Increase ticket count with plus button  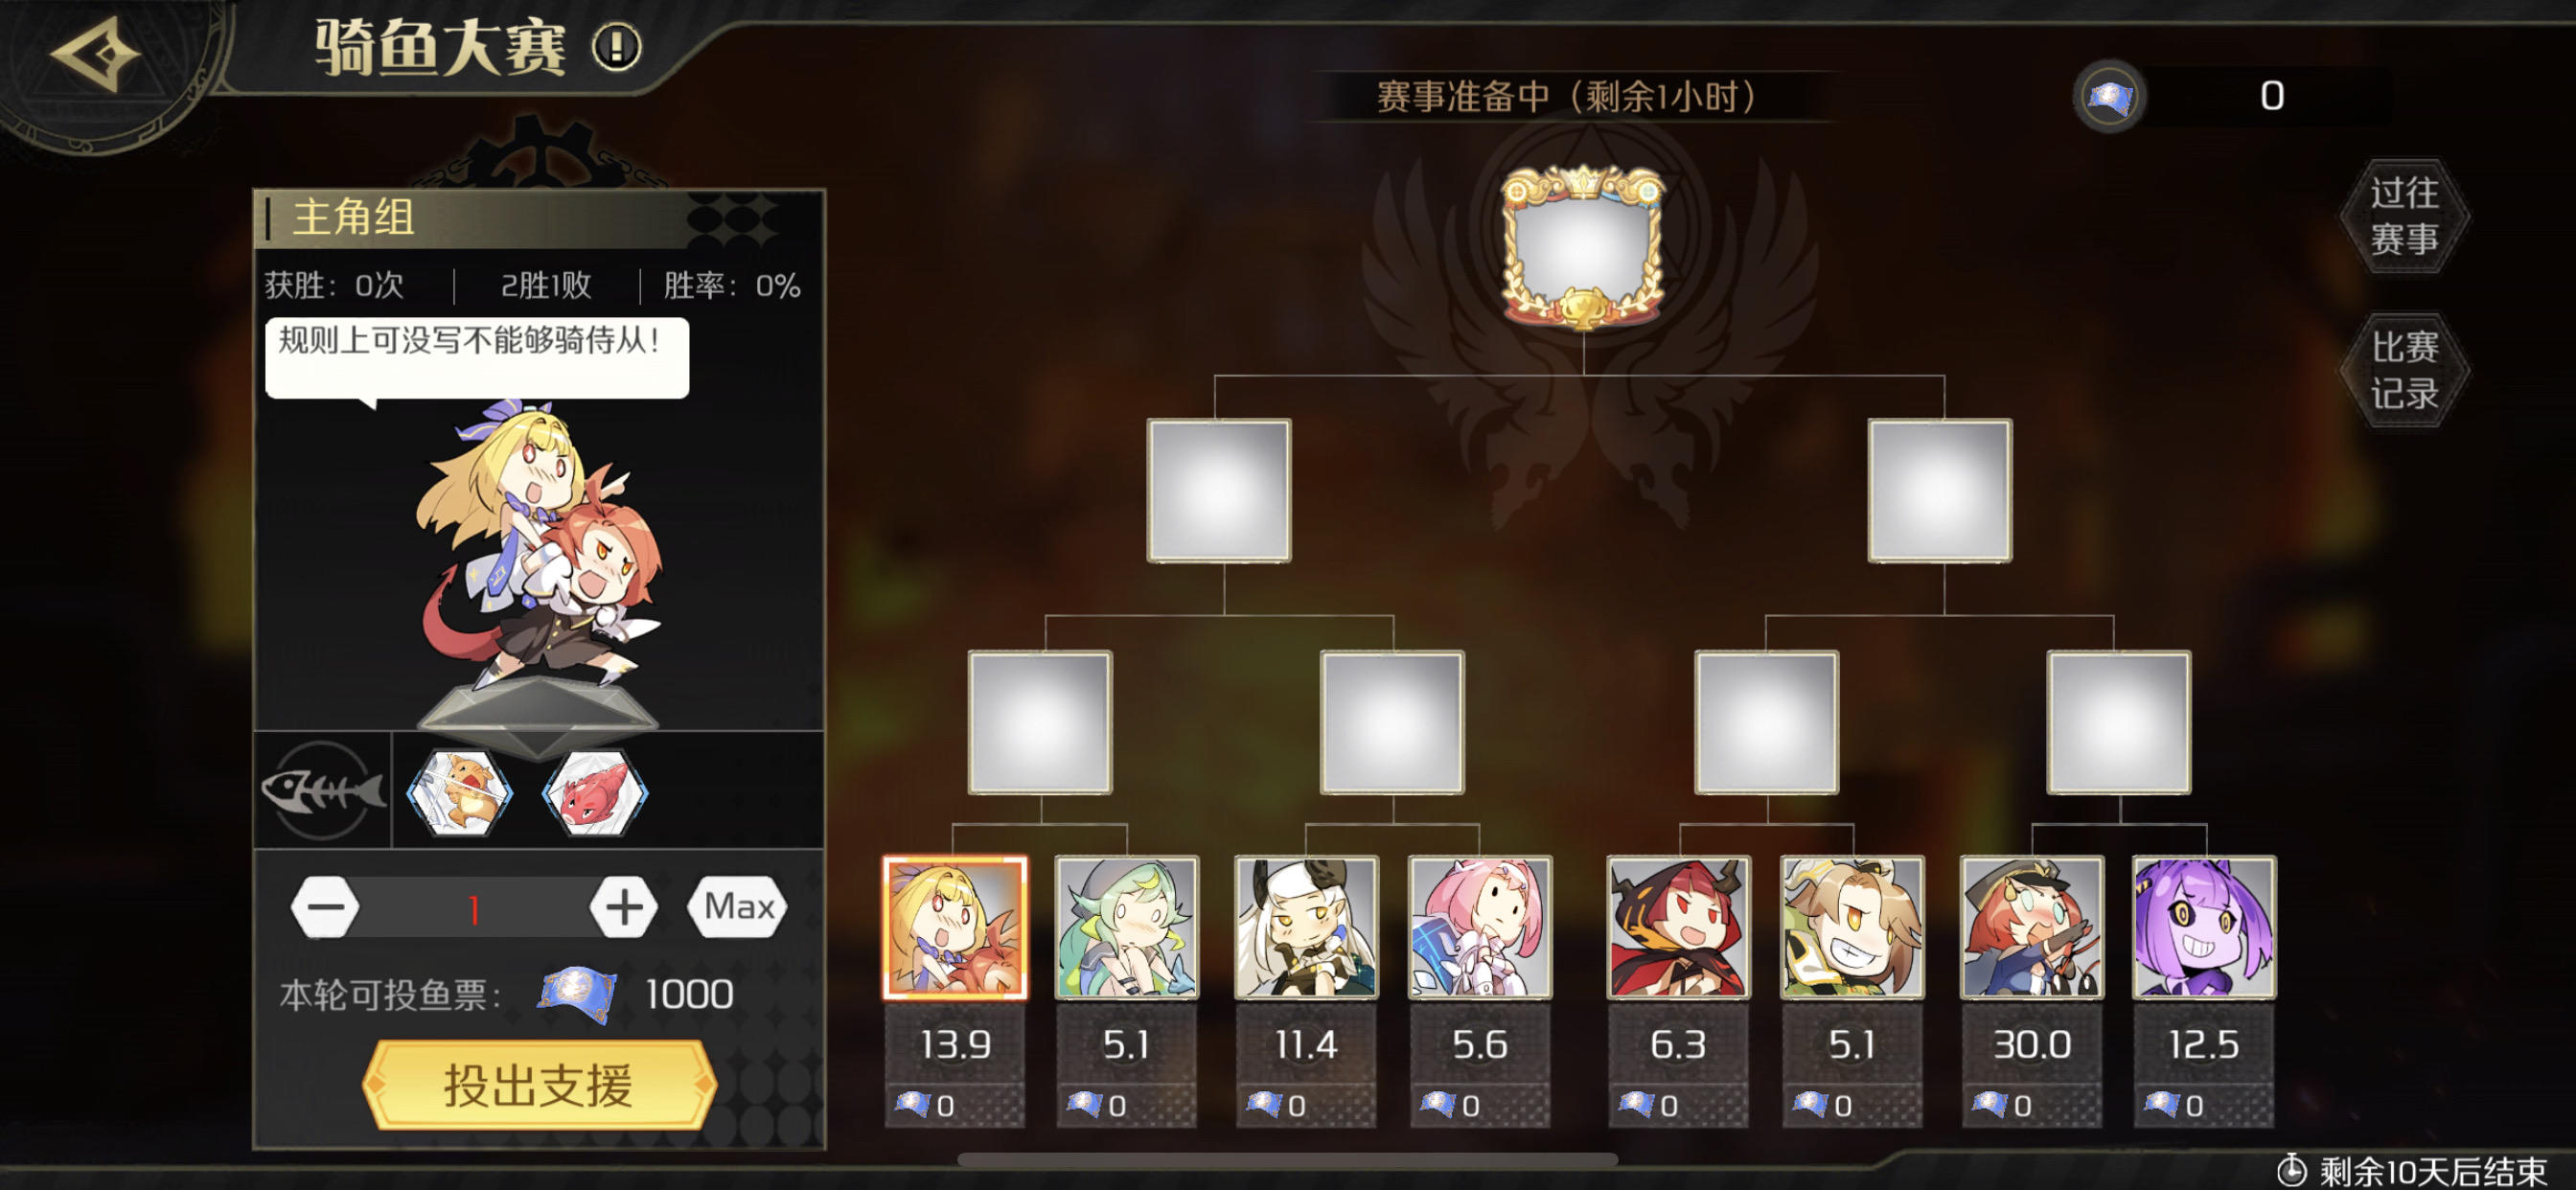624,907
